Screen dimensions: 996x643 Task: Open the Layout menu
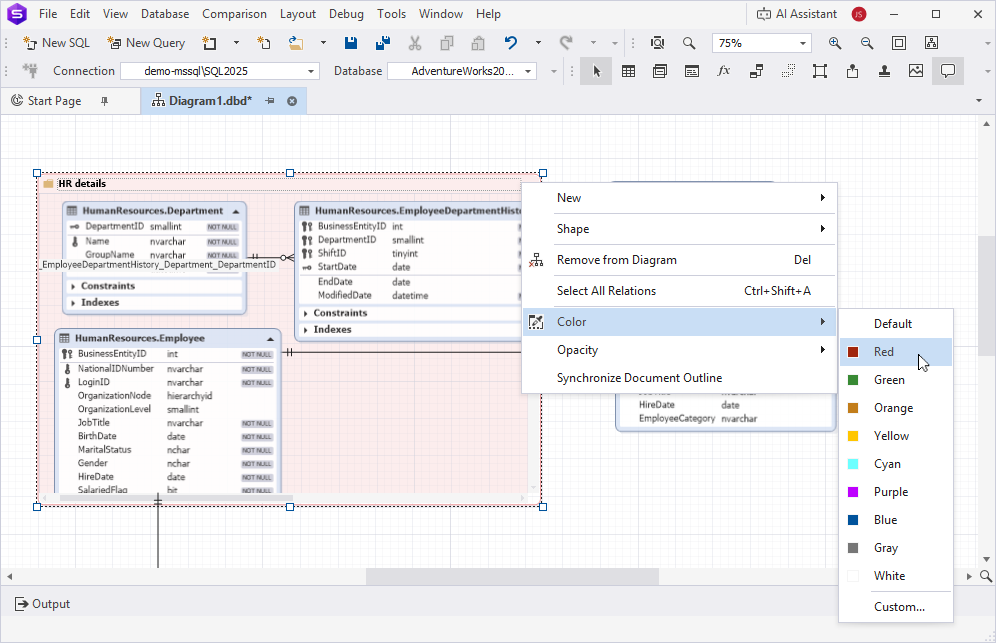click(298, 14)
